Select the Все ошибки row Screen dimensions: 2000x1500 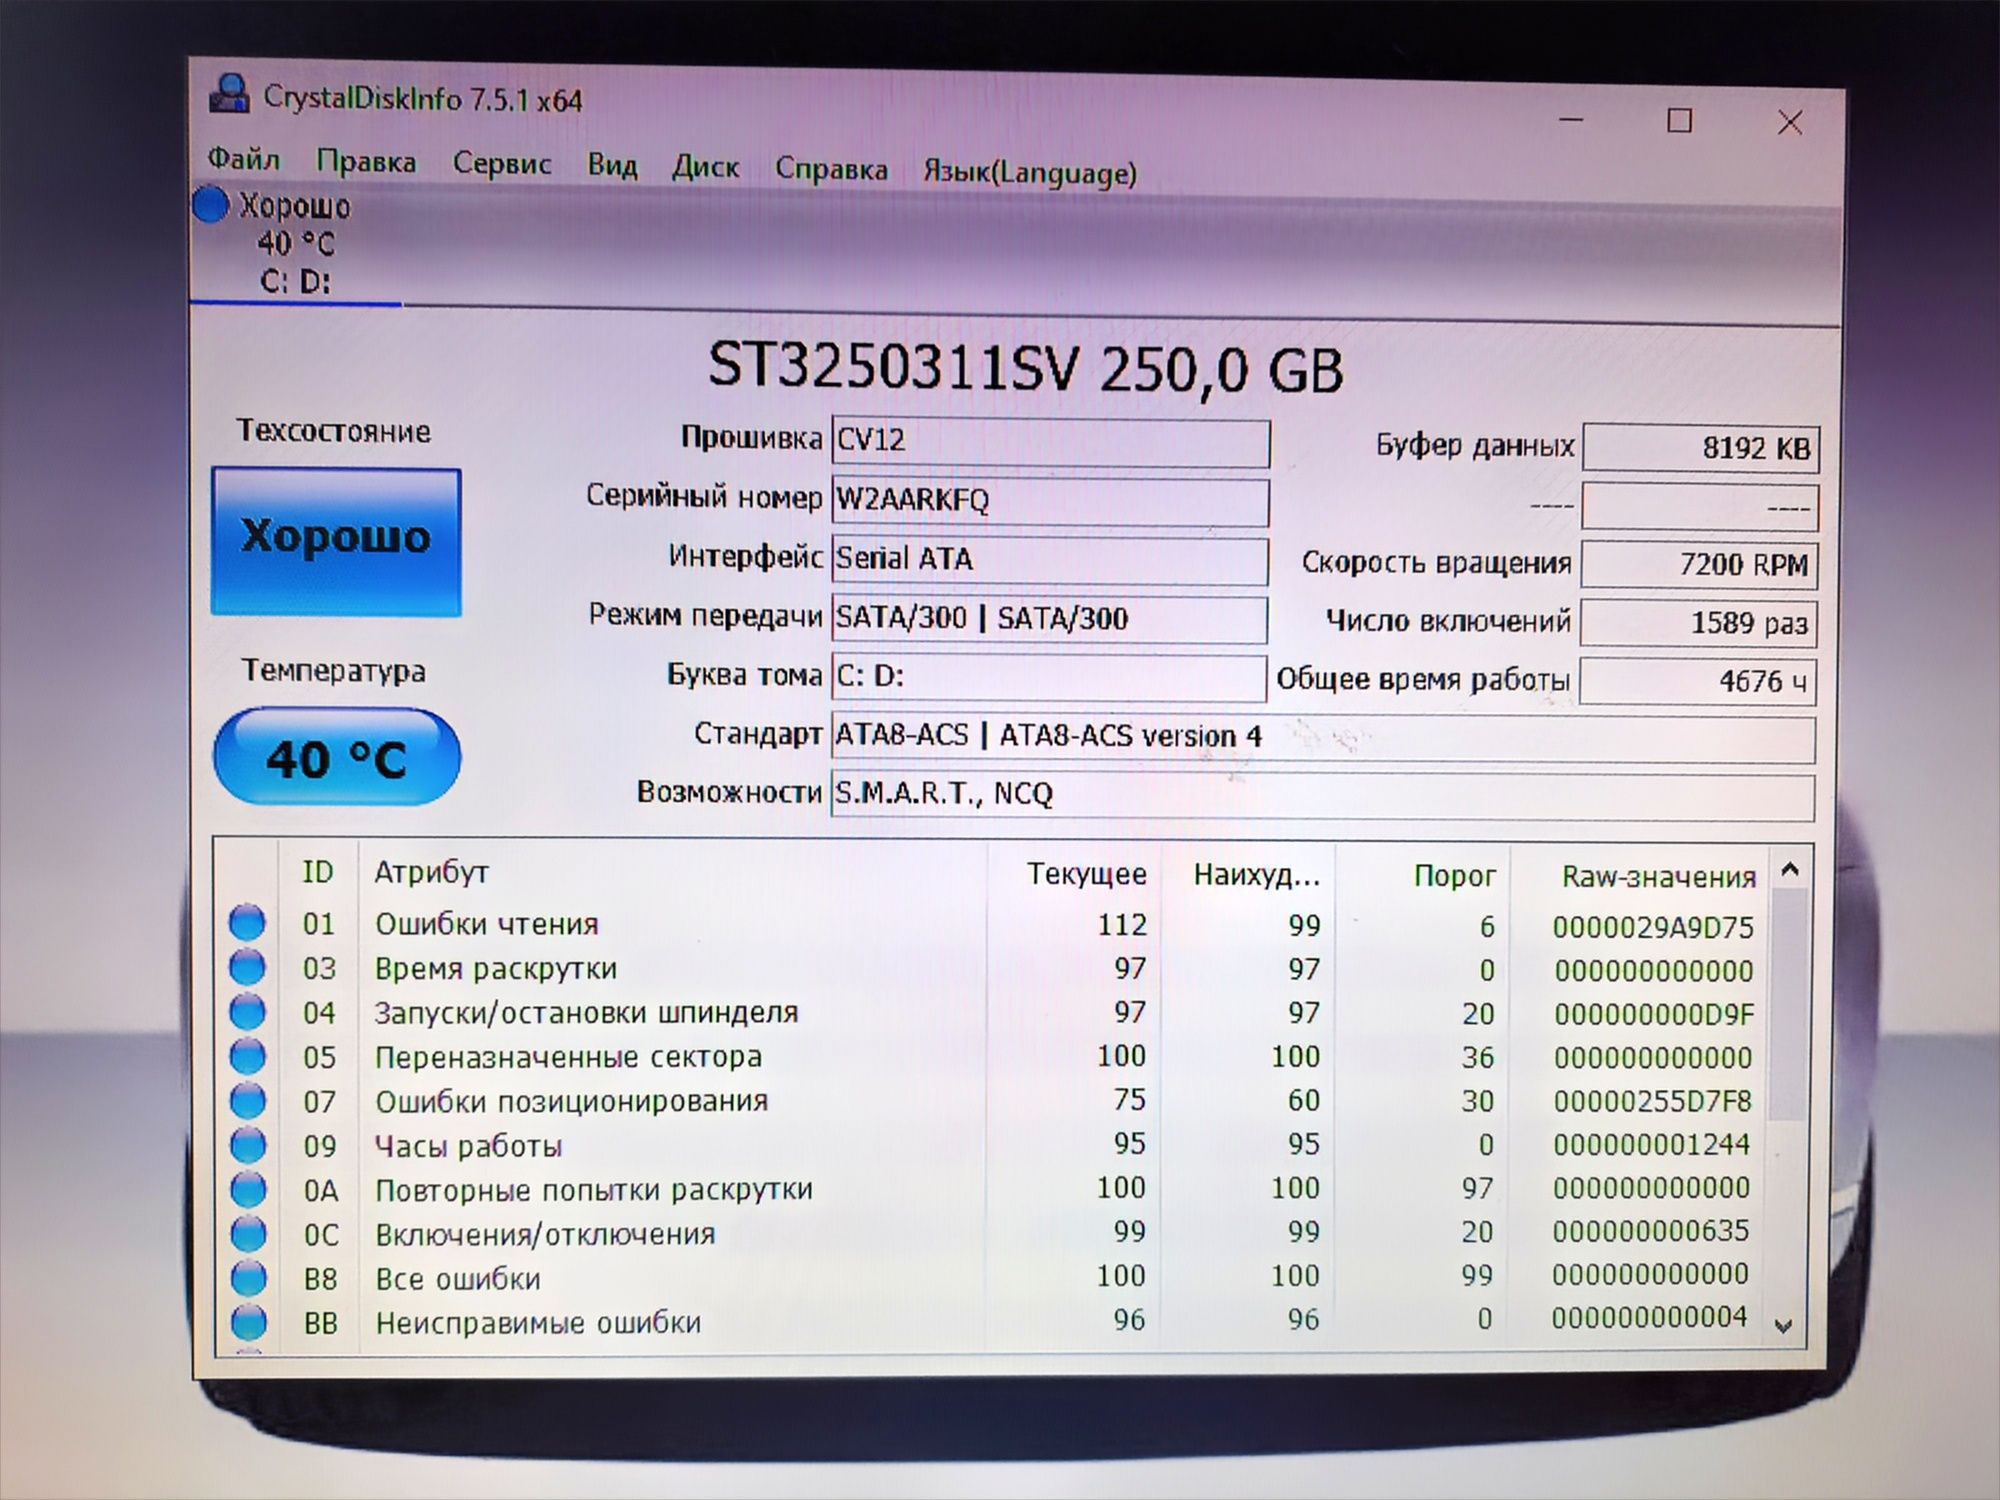click(x=993, y=1277)
